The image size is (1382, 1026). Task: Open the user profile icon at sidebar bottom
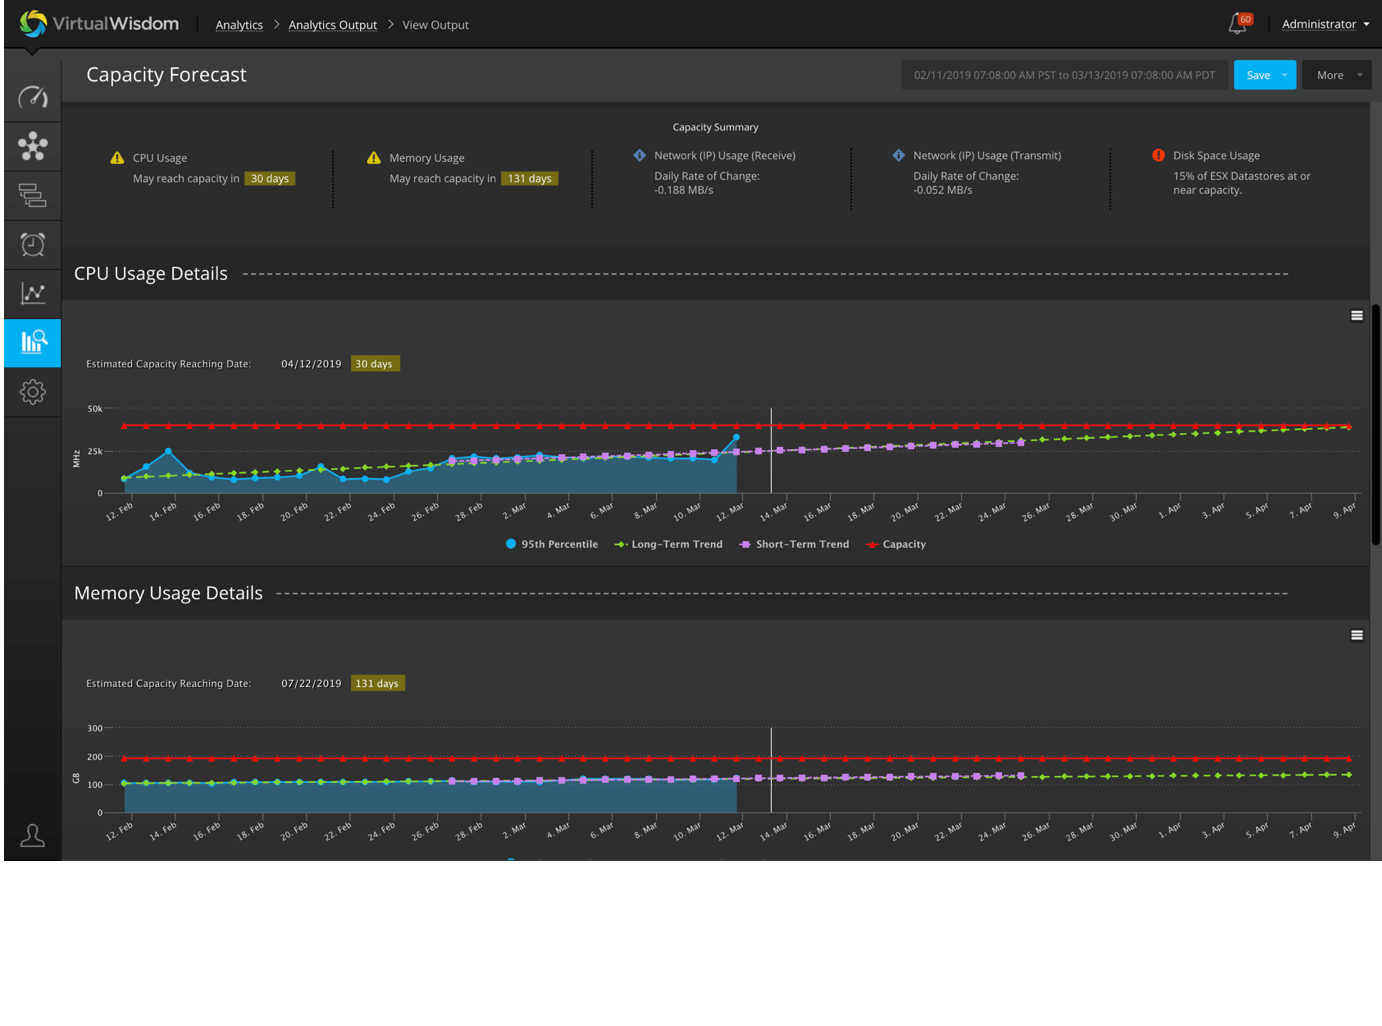(x=32, y=836)
